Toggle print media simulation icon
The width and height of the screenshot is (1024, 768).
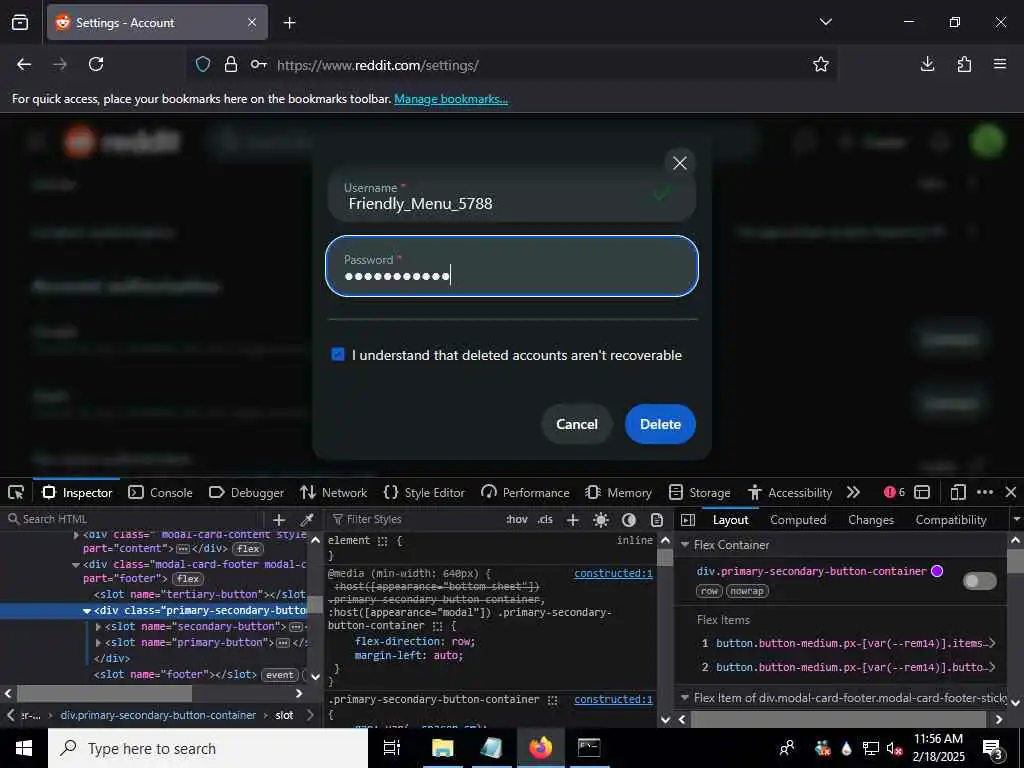[x=657, y=519]
